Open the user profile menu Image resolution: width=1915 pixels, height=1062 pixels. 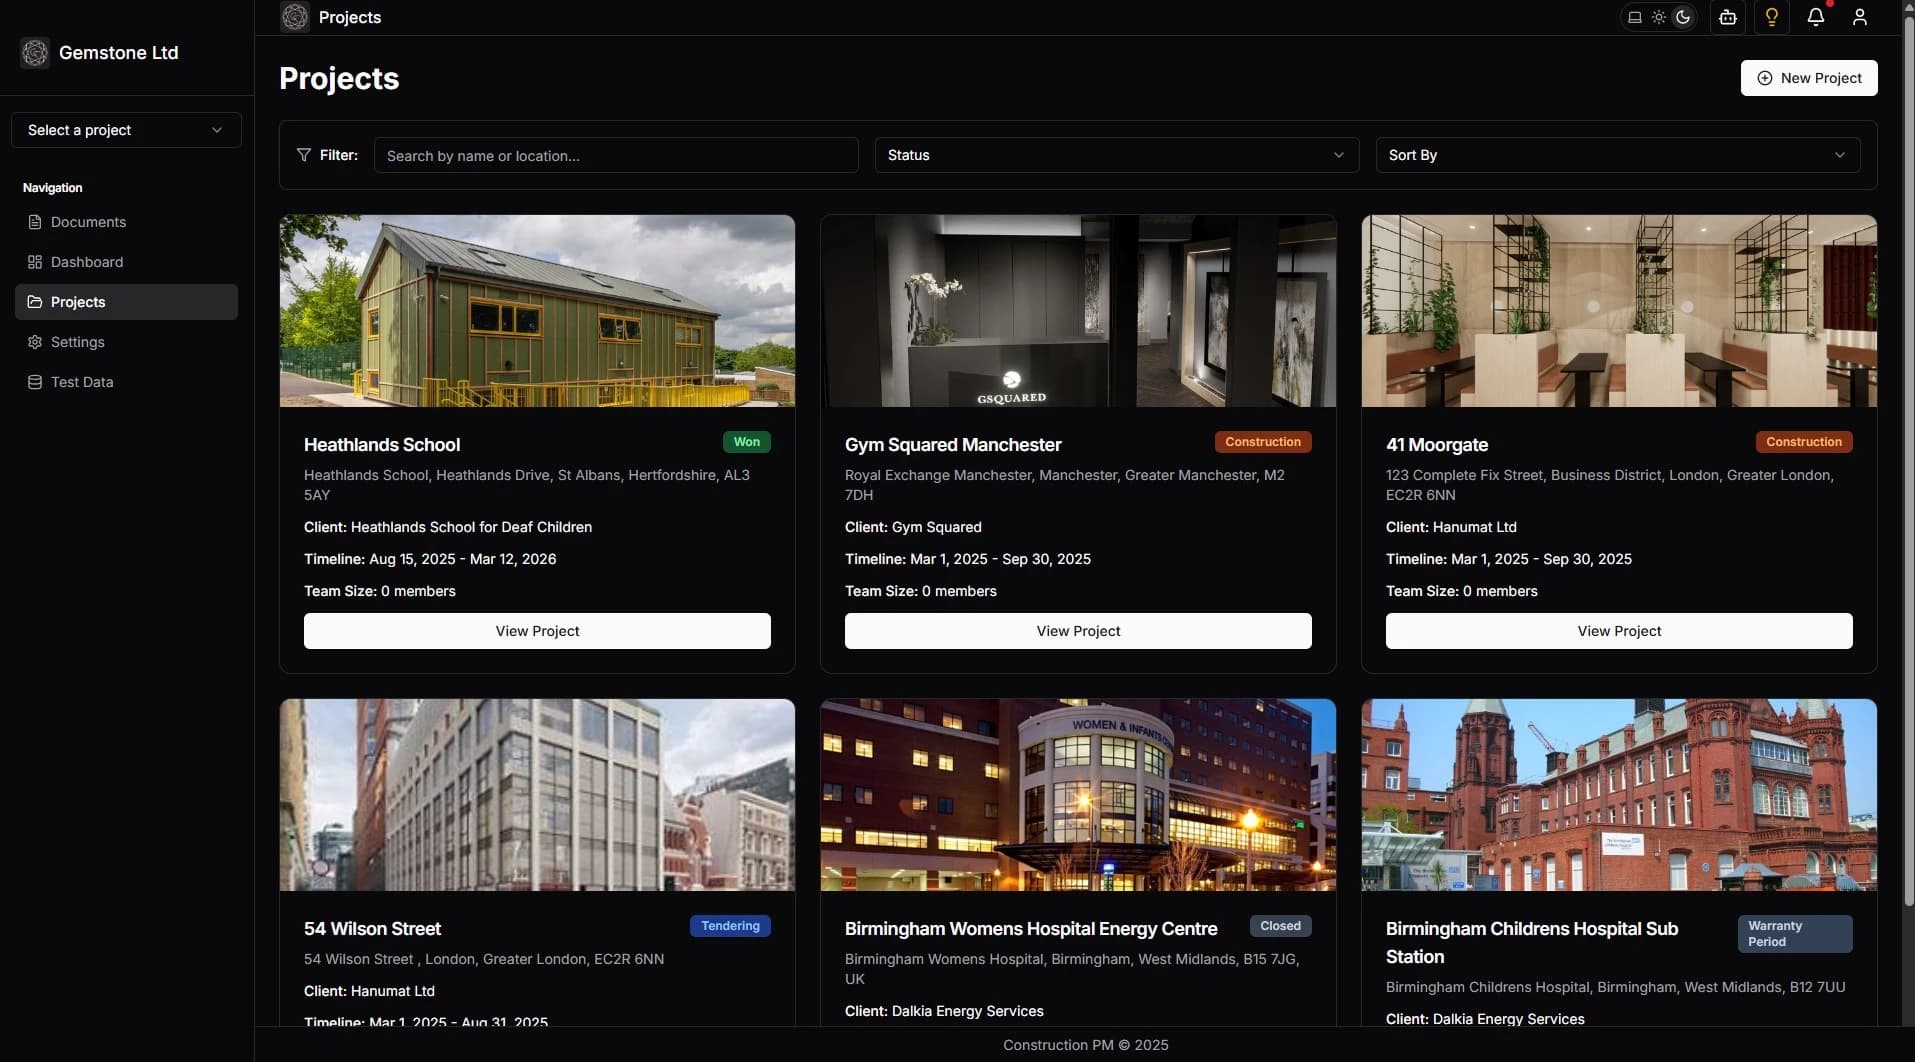point(1860,17)
